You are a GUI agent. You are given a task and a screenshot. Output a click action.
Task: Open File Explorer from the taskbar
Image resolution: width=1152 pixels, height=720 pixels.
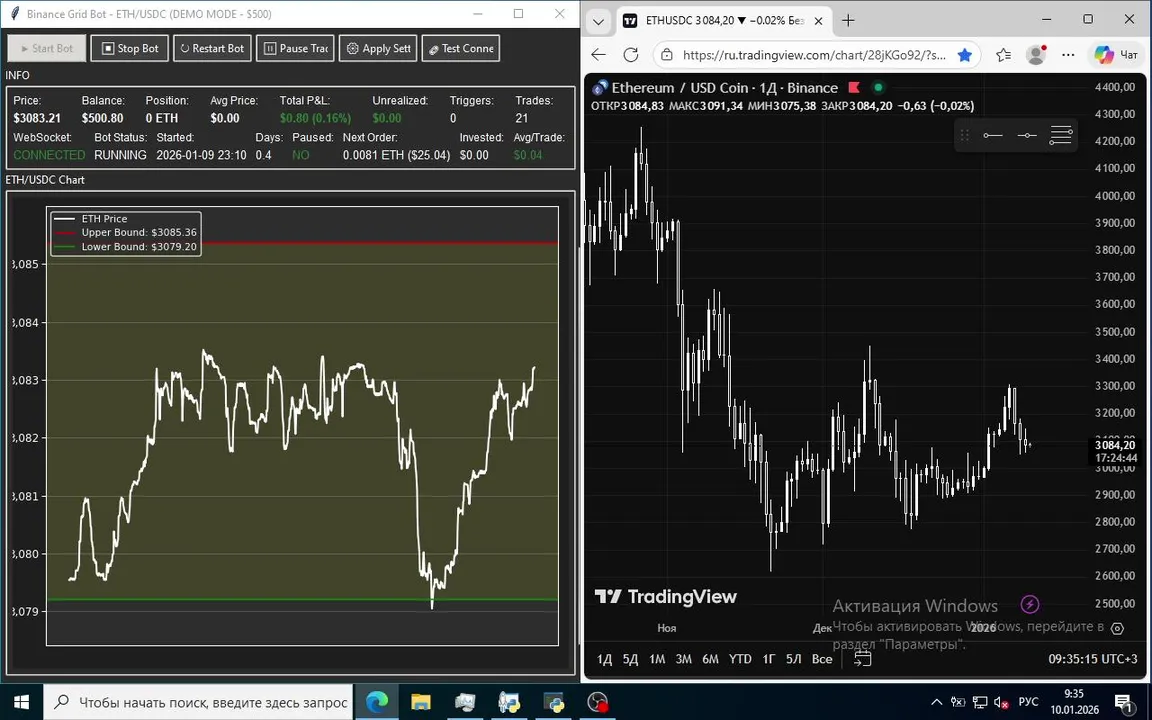[x=420, y=702]
